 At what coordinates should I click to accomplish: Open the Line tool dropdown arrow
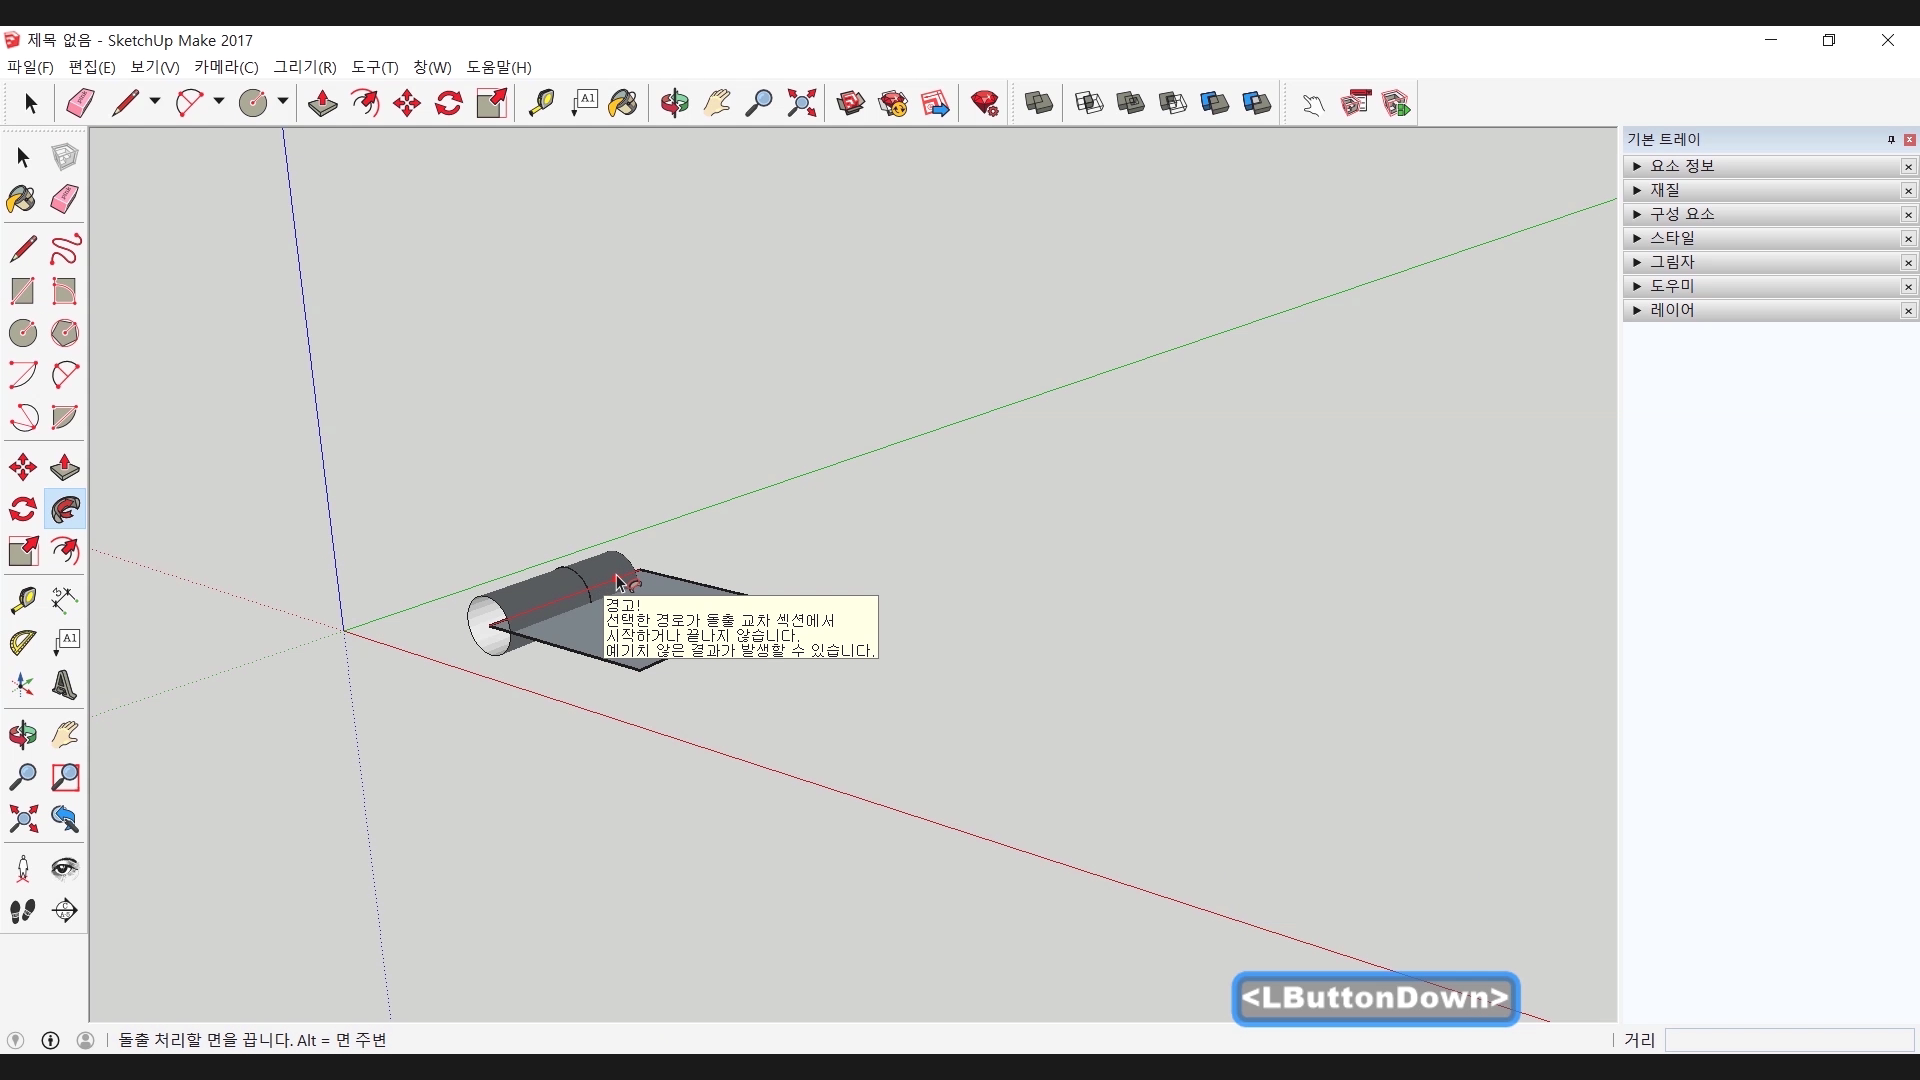(155, 102)
